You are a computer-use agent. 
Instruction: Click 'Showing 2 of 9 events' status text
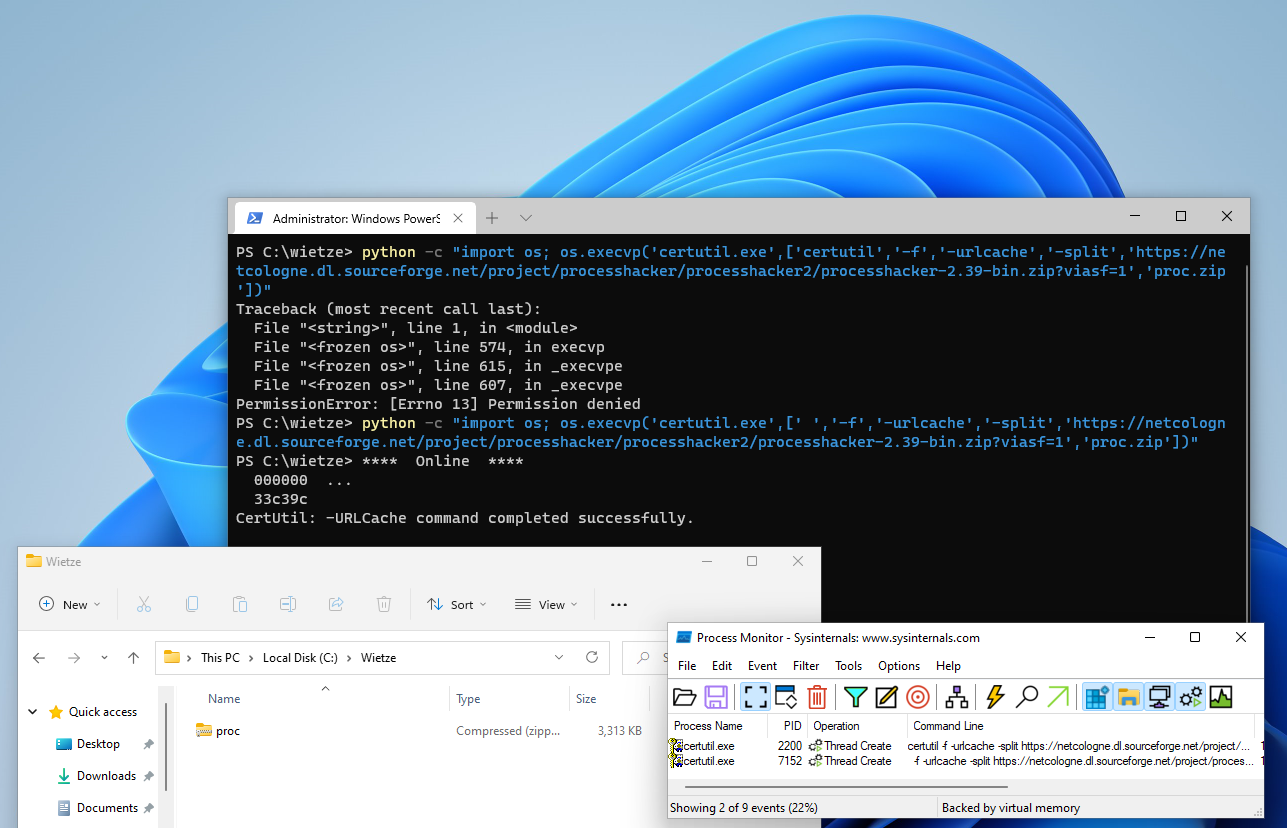pos(743,808)
